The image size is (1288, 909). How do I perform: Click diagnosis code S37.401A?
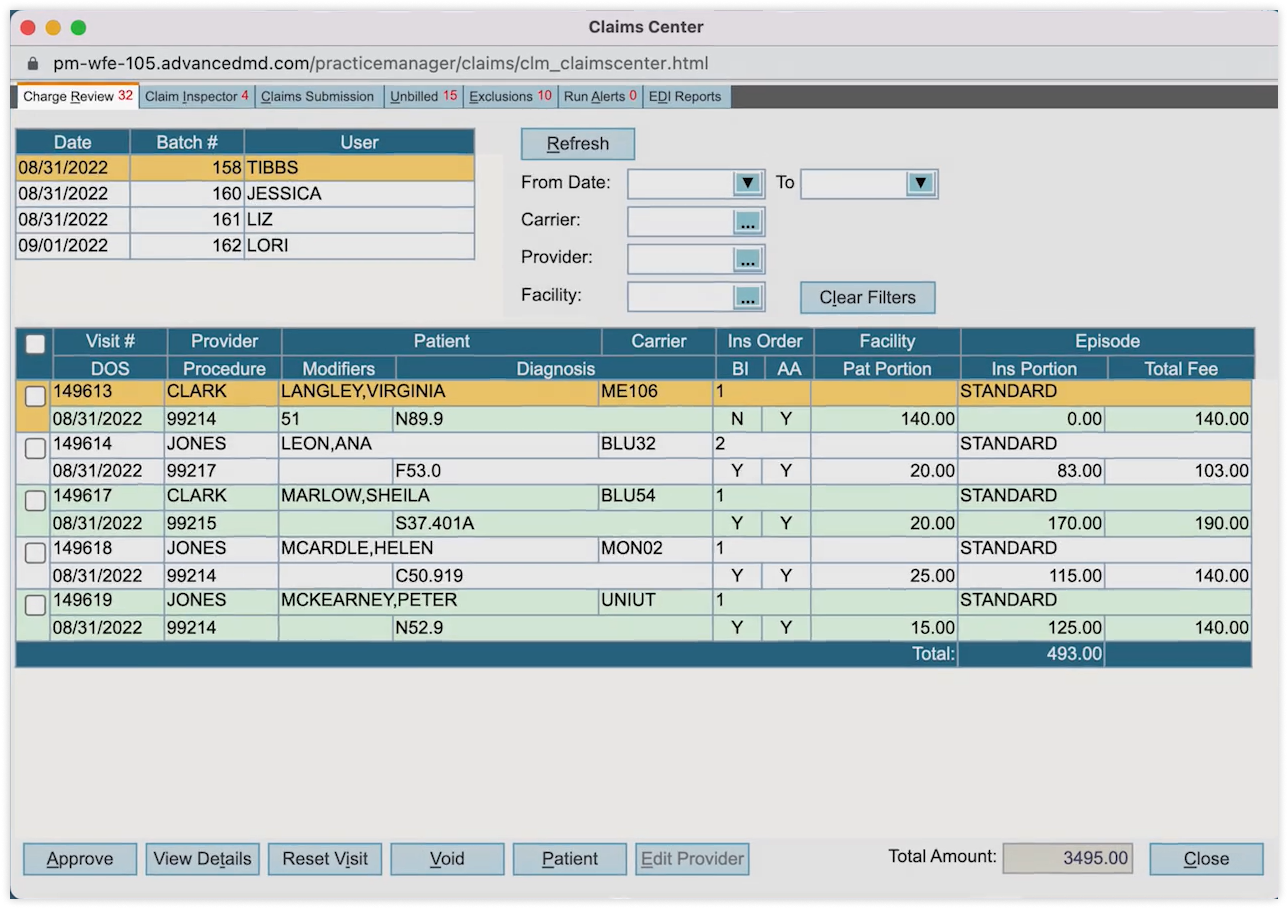[435, 523]
